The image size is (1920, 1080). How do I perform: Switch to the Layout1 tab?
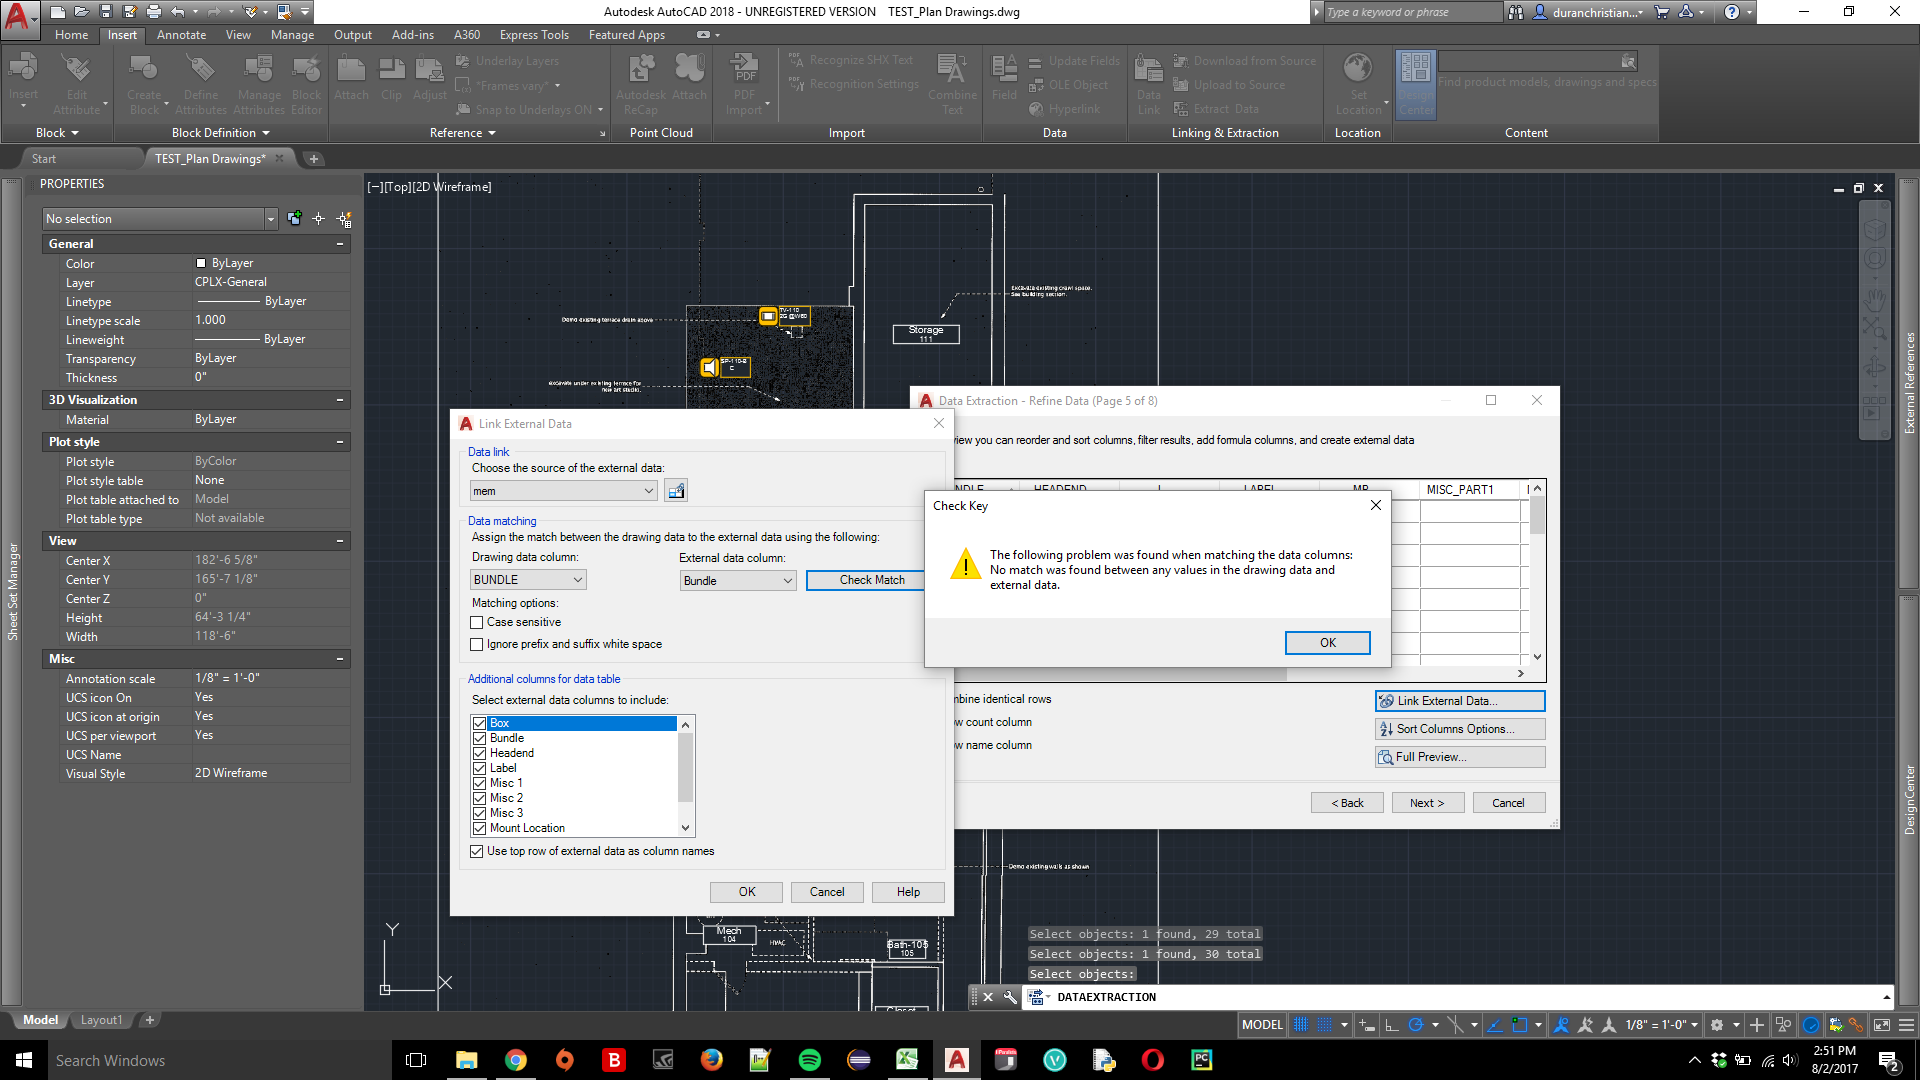(x=101, y=1020)
